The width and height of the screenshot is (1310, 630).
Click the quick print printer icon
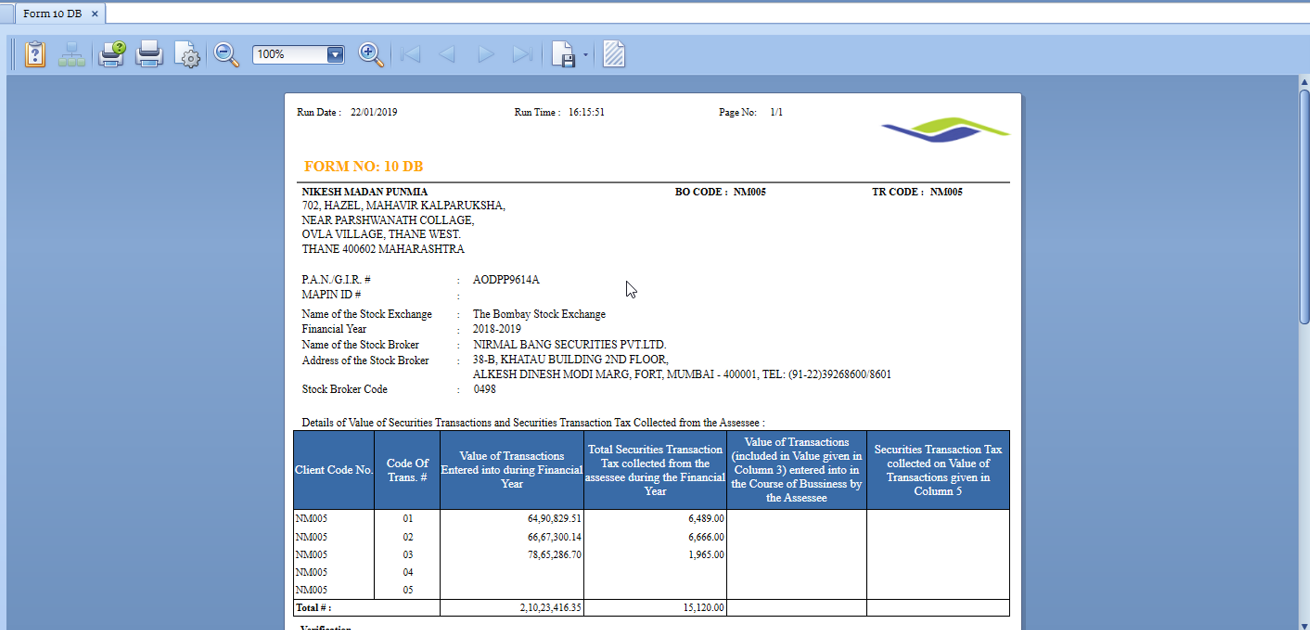point(149,54)
